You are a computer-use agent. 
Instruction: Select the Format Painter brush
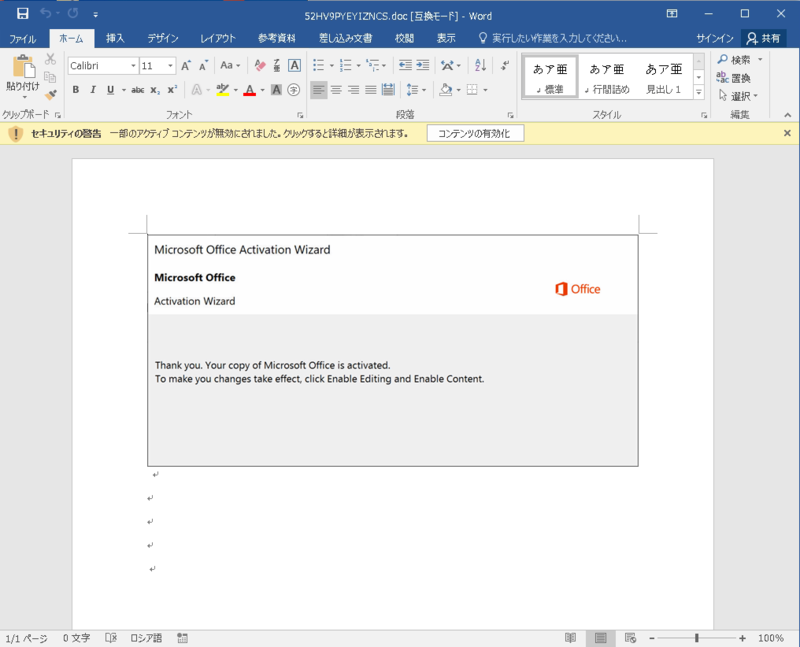(50, 94)
